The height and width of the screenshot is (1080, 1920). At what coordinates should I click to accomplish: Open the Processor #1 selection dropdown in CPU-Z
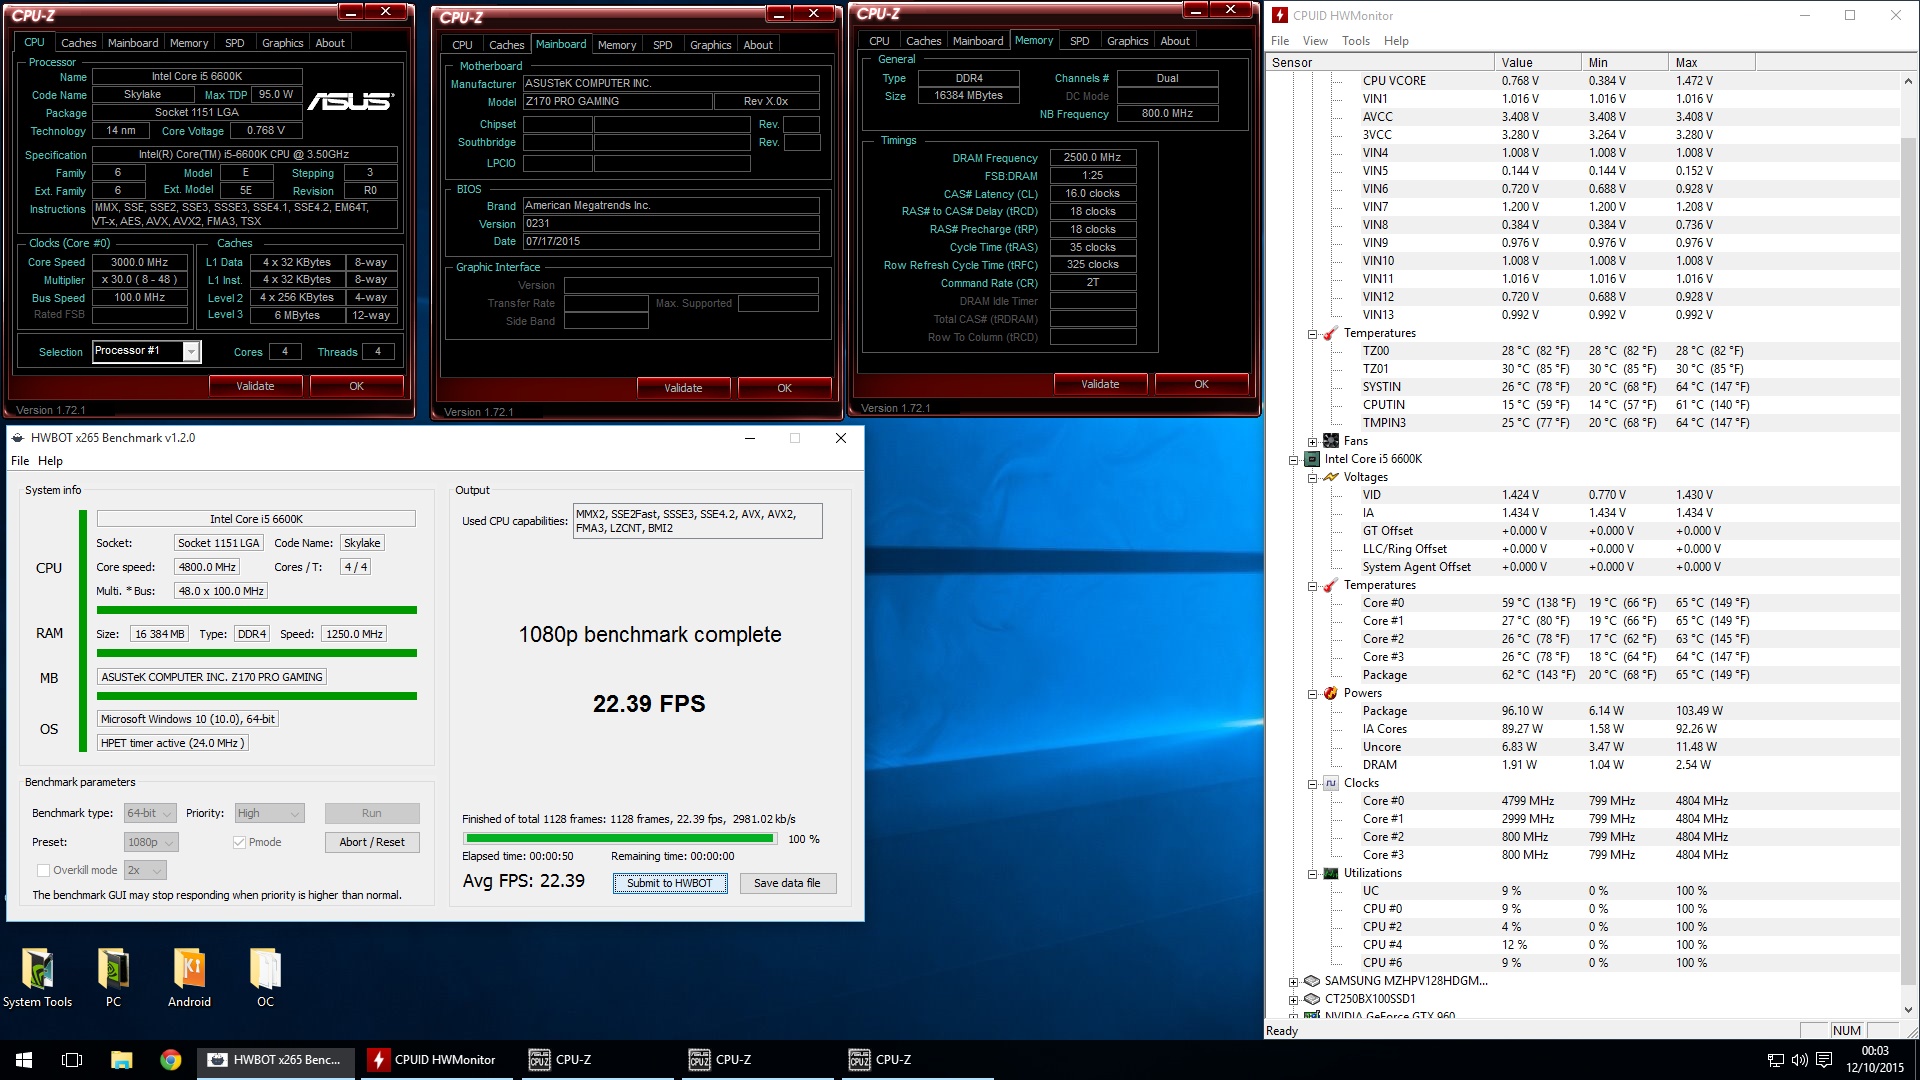(x=191, y=351)
